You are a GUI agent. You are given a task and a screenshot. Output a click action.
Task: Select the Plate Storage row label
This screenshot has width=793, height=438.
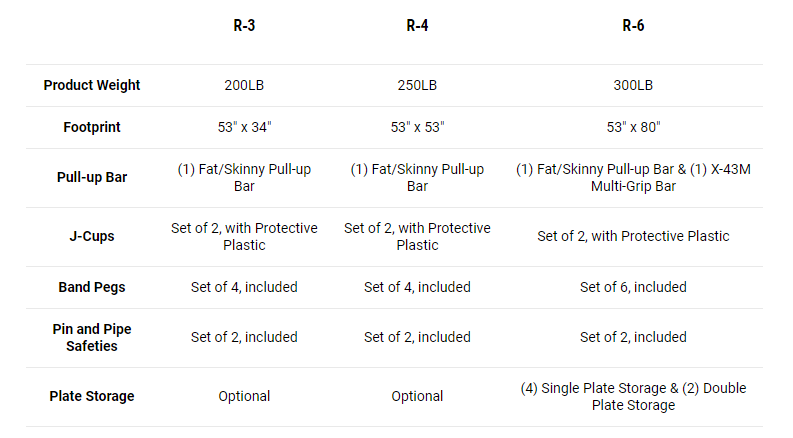[92, 396]
